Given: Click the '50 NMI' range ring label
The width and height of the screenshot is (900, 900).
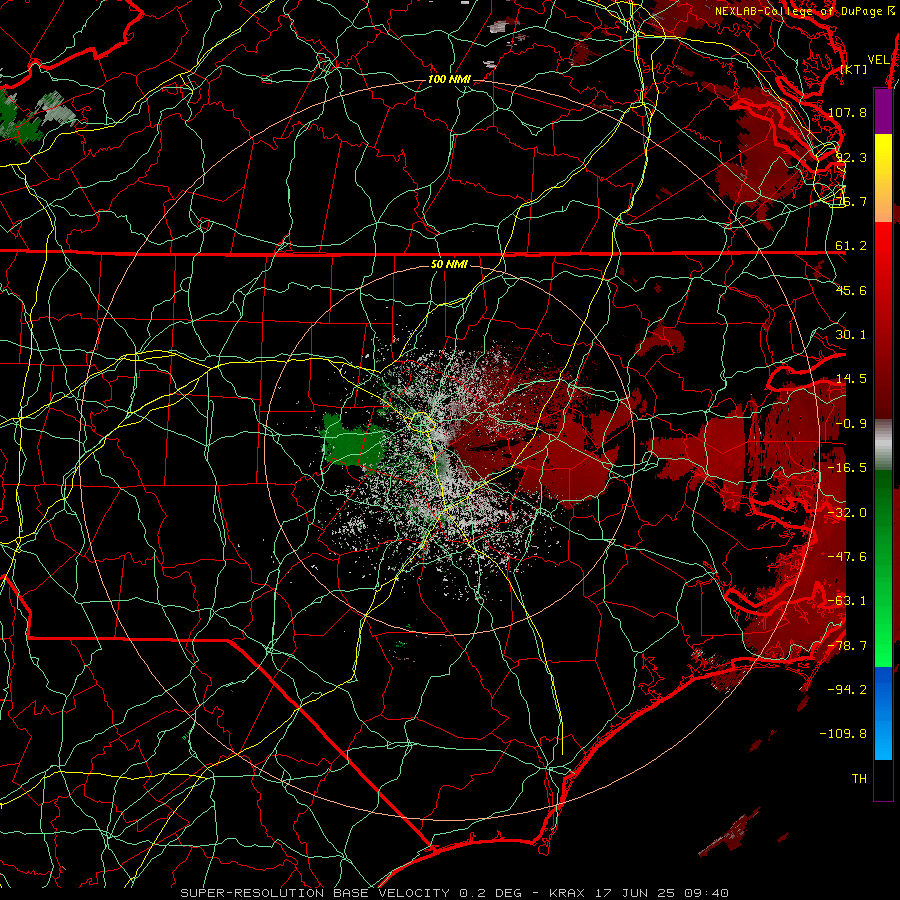Looking at the screenshot, I should pos(449,264).
